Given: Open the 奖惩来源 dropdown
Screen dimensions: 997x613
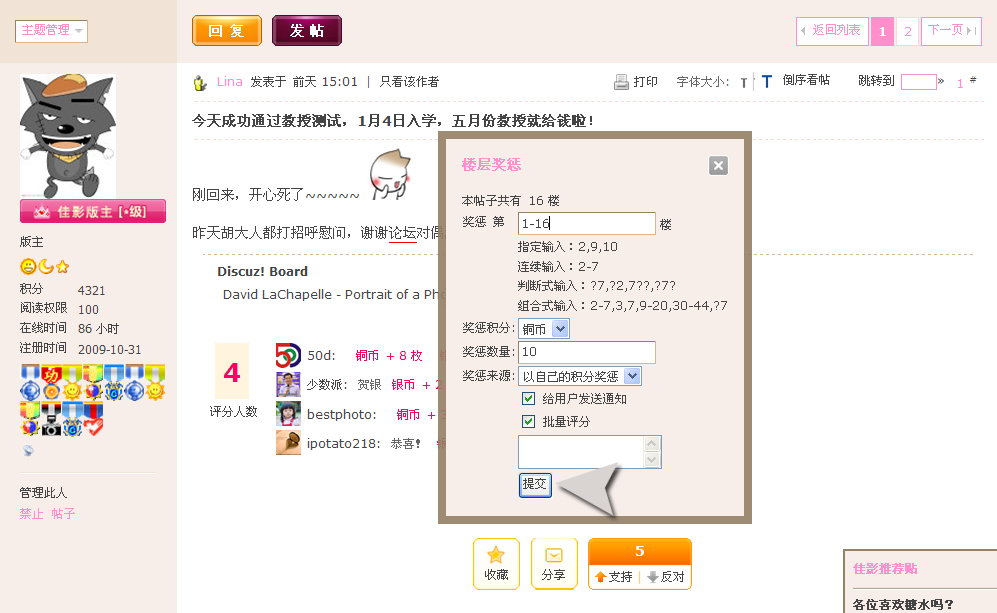Looking at the screenshot, I should (x=580, y=376).
